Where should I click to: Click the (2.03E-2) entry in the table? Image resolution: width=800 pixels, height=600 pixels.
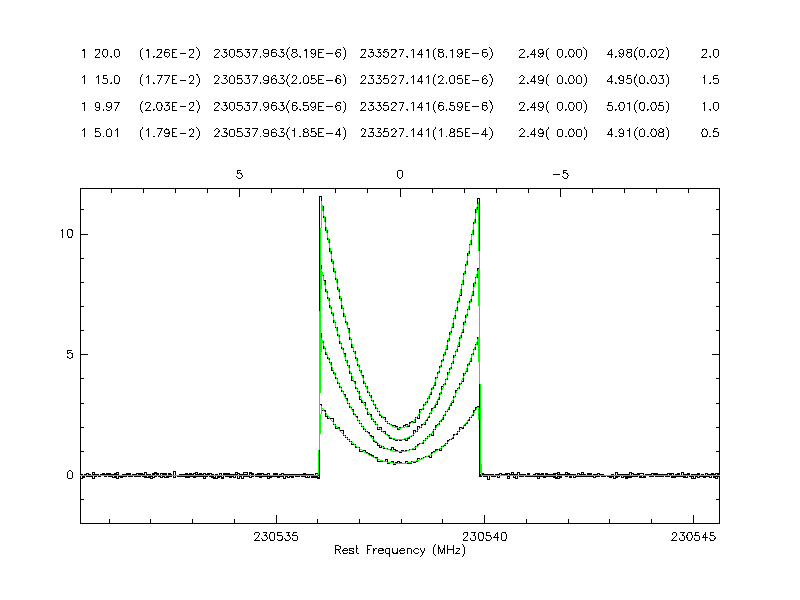tap(170, 107)
